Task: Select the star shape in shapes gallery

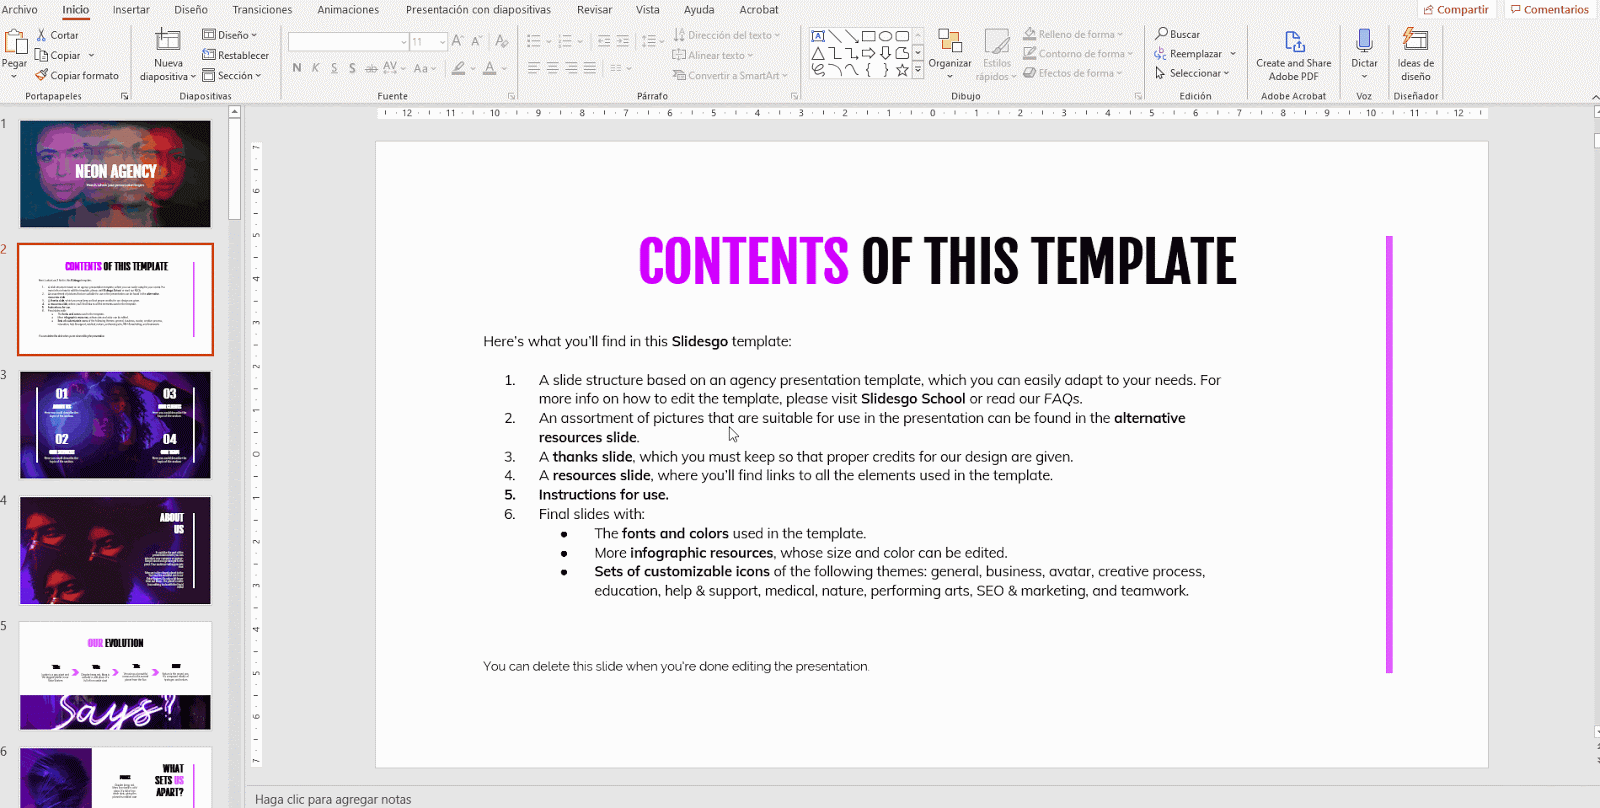Action: pos(902,70)
